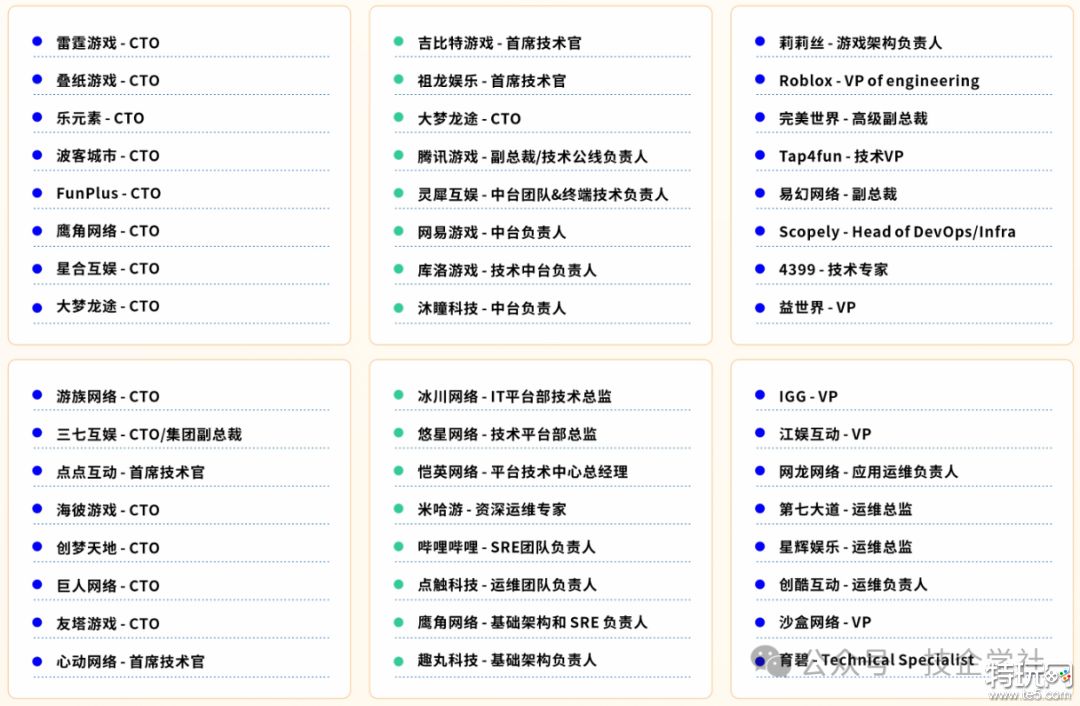Select 恺英网络 - 平台技术中心总经理 entry
This screenshot has height=706, width=1080.
pyautogui.click(x=522, y=471)
